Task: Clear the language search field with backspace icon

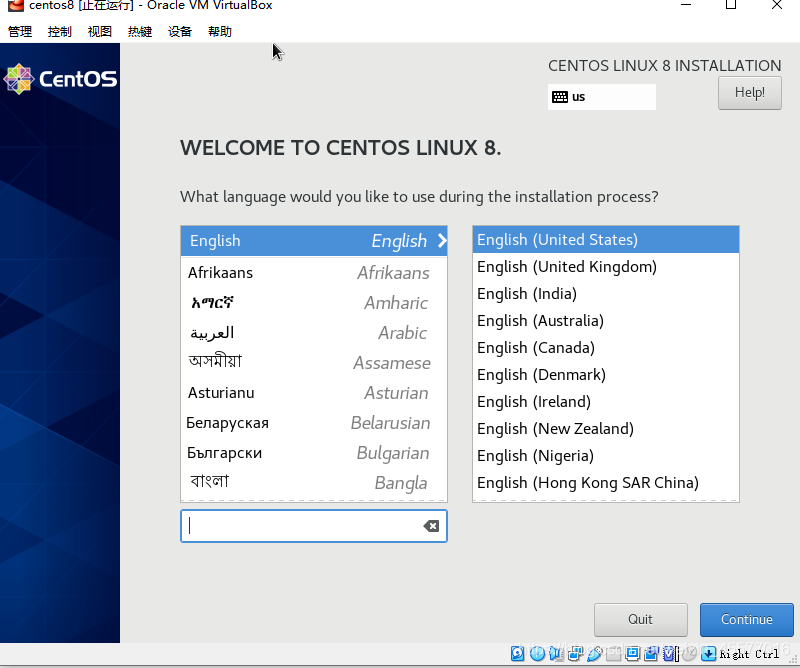Action: coord(431,526)
